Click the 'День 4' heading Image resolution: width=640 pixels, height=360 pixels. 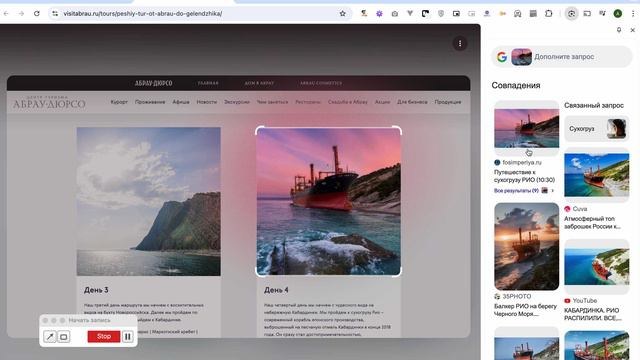[276, 290]
